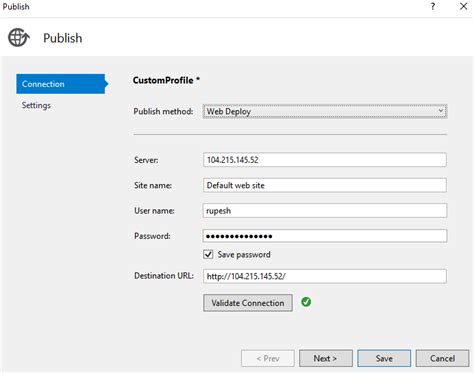Close the Publish dialog window

click(463, 6)
